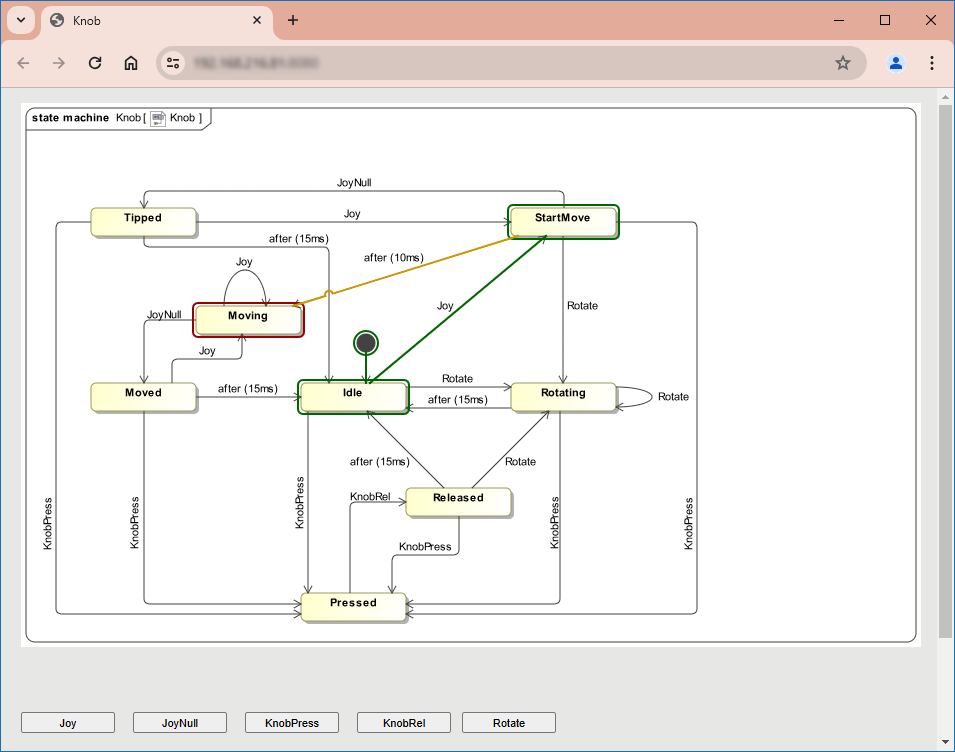Go to browser home page icon

[x=131, y=63]
